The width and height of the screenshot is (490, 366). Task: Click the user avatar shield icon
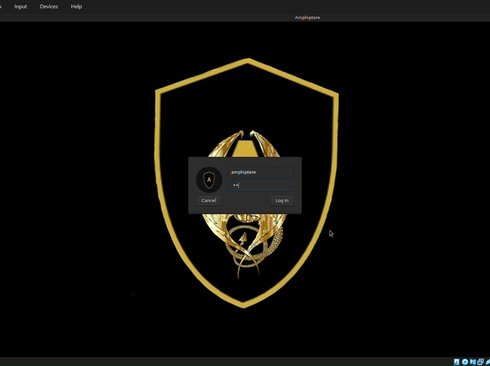pyautogui.click(x=209, y=180)
